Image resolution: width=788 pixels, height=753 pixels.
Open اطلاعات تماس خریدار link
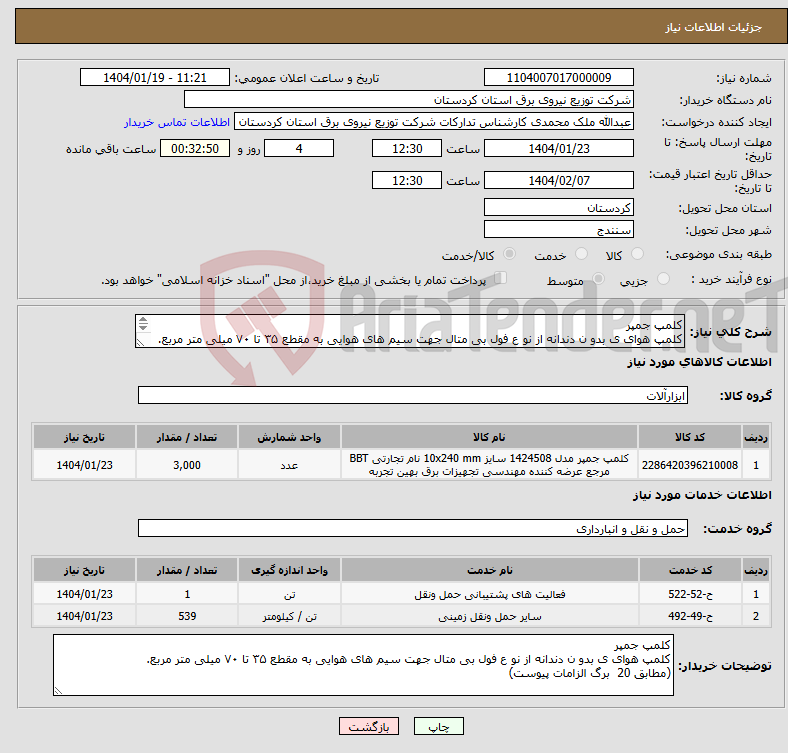point(177,122)
